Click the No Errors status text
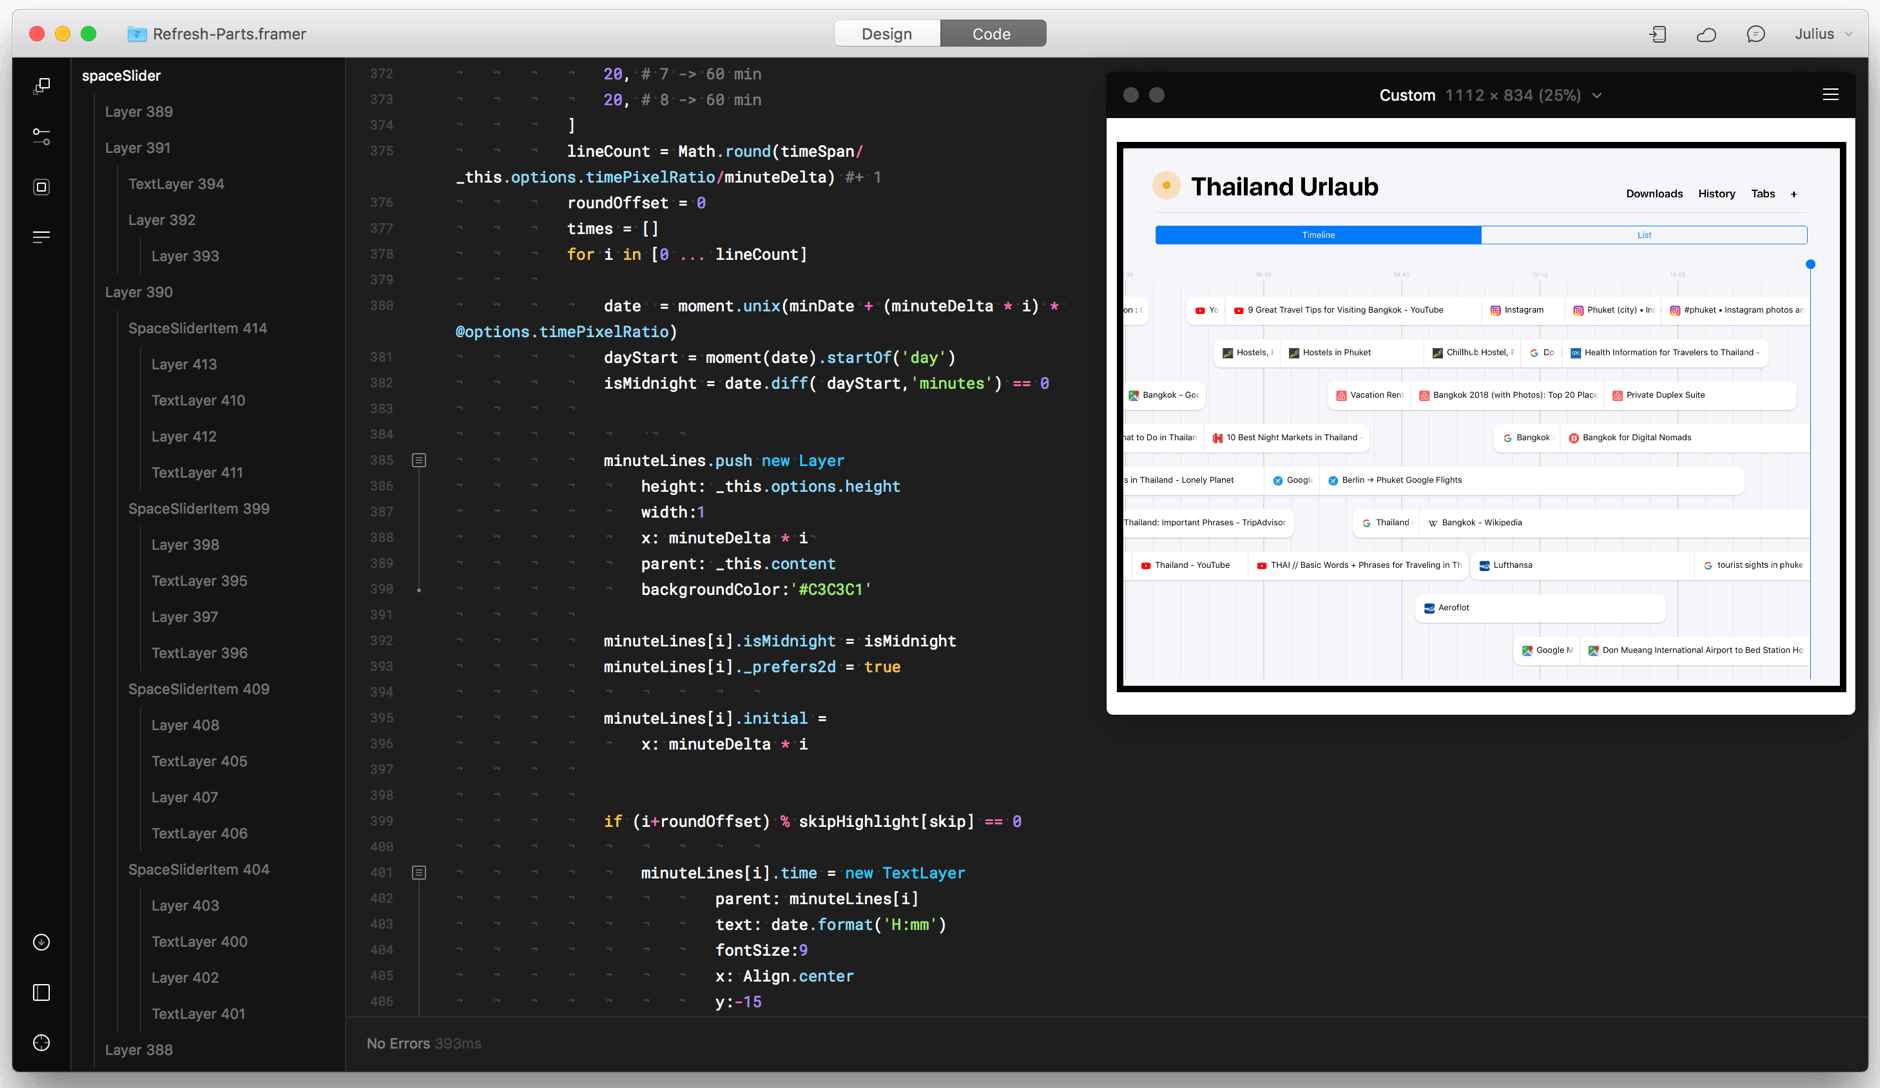 [x=398, y=1043]
